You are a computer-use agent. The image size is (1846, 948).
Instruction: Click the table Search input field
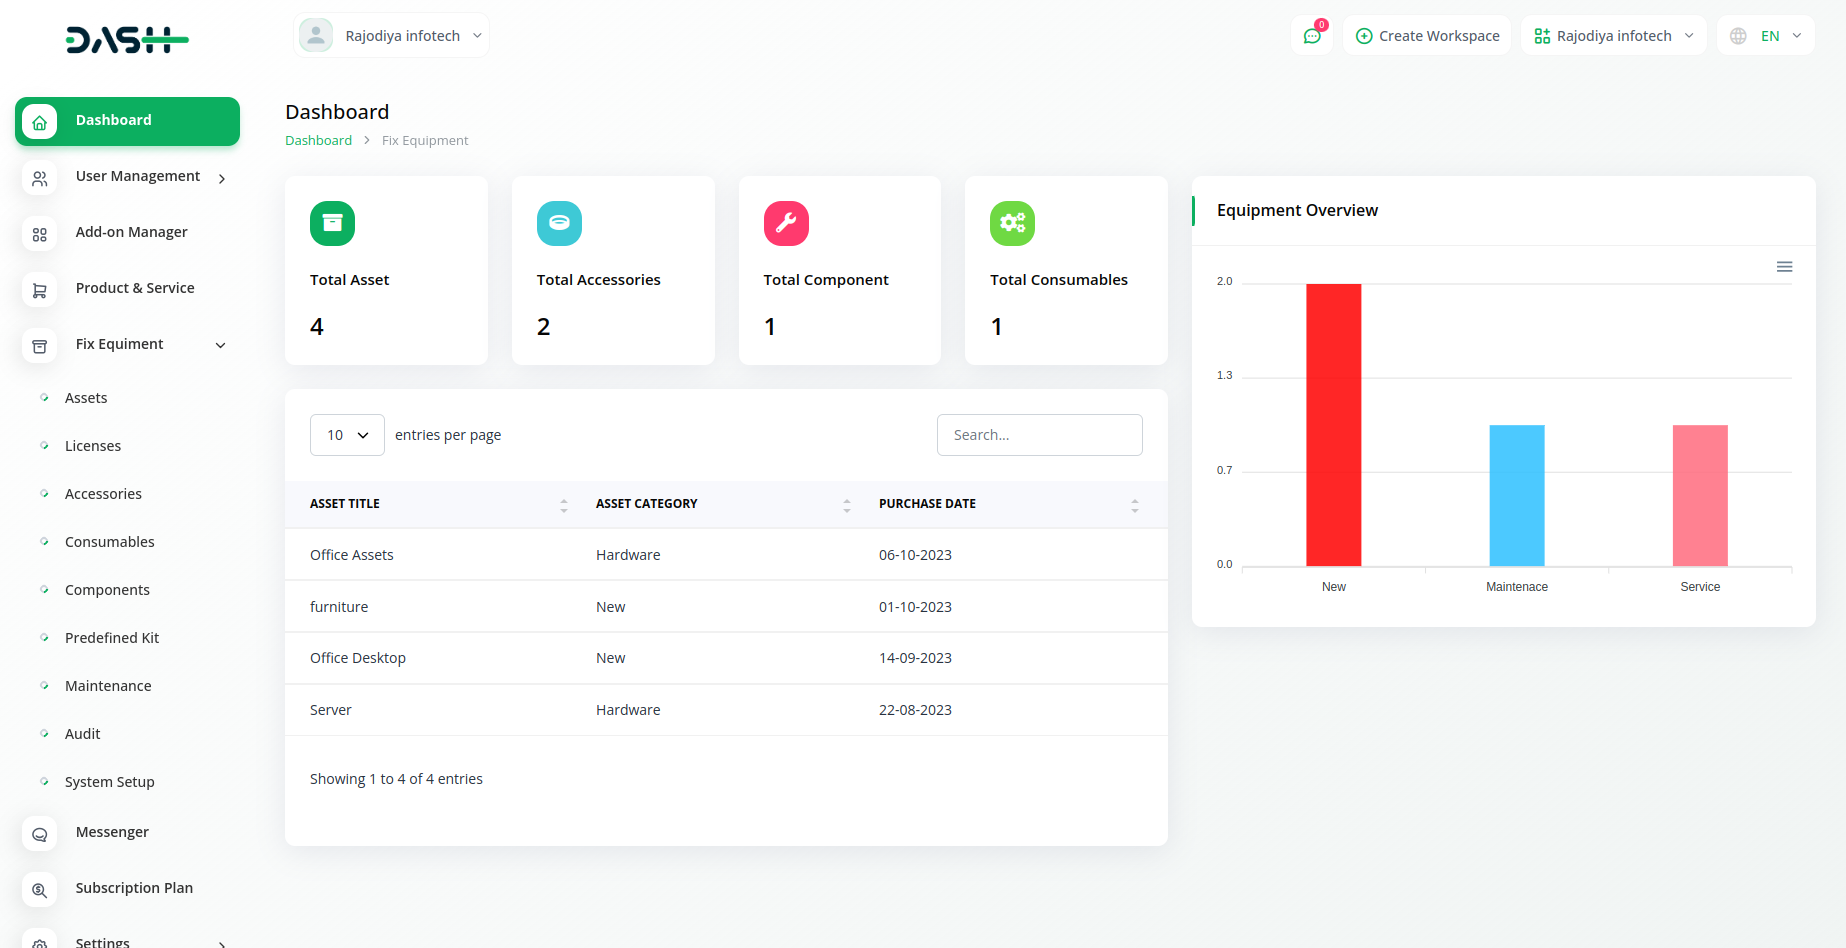[x=1039, y=435]
